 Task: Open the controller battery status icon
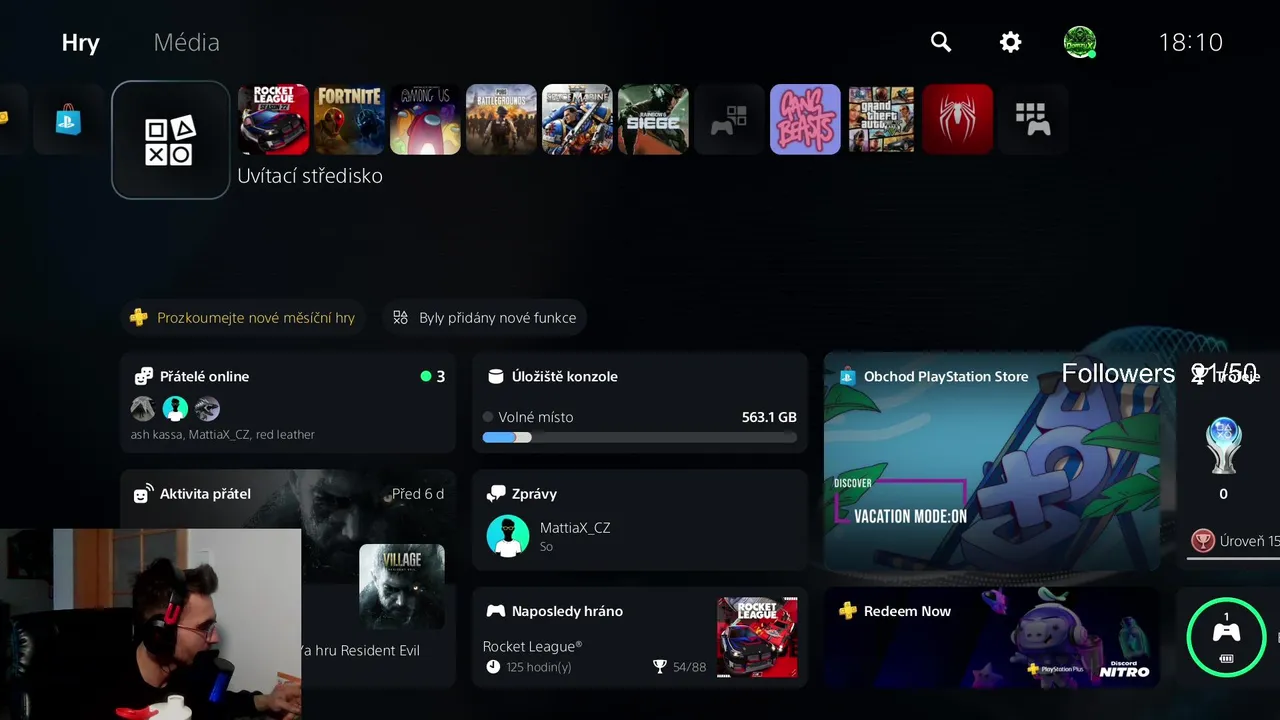tap(1226, 637)
